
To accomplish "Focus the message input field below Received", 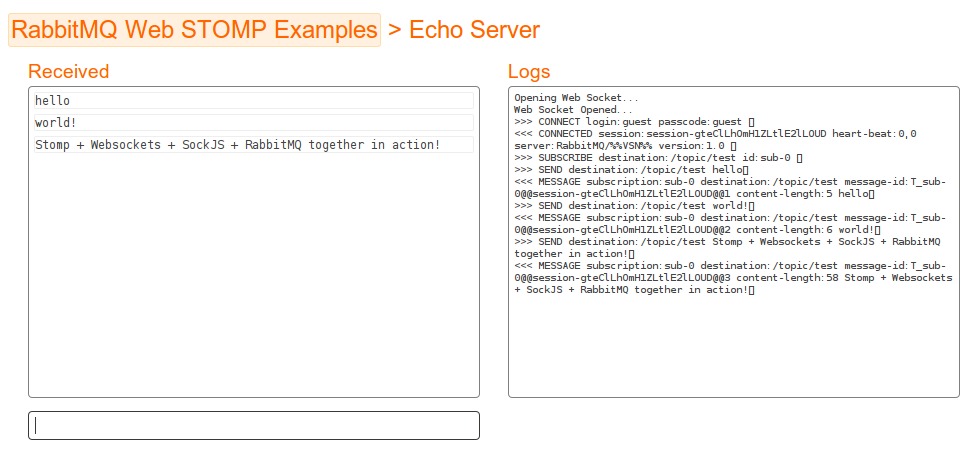I will (x=254, y=425).
